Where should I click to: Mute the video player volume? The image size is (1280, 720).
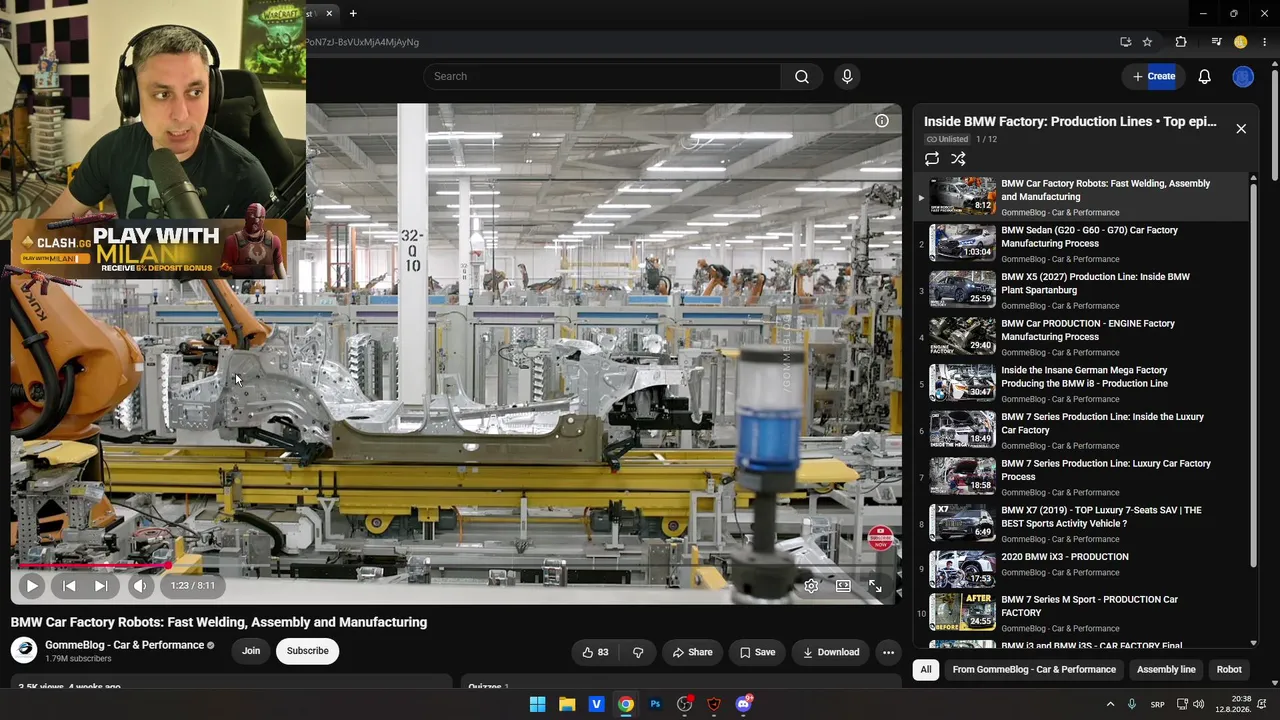[x=140, y=586]
